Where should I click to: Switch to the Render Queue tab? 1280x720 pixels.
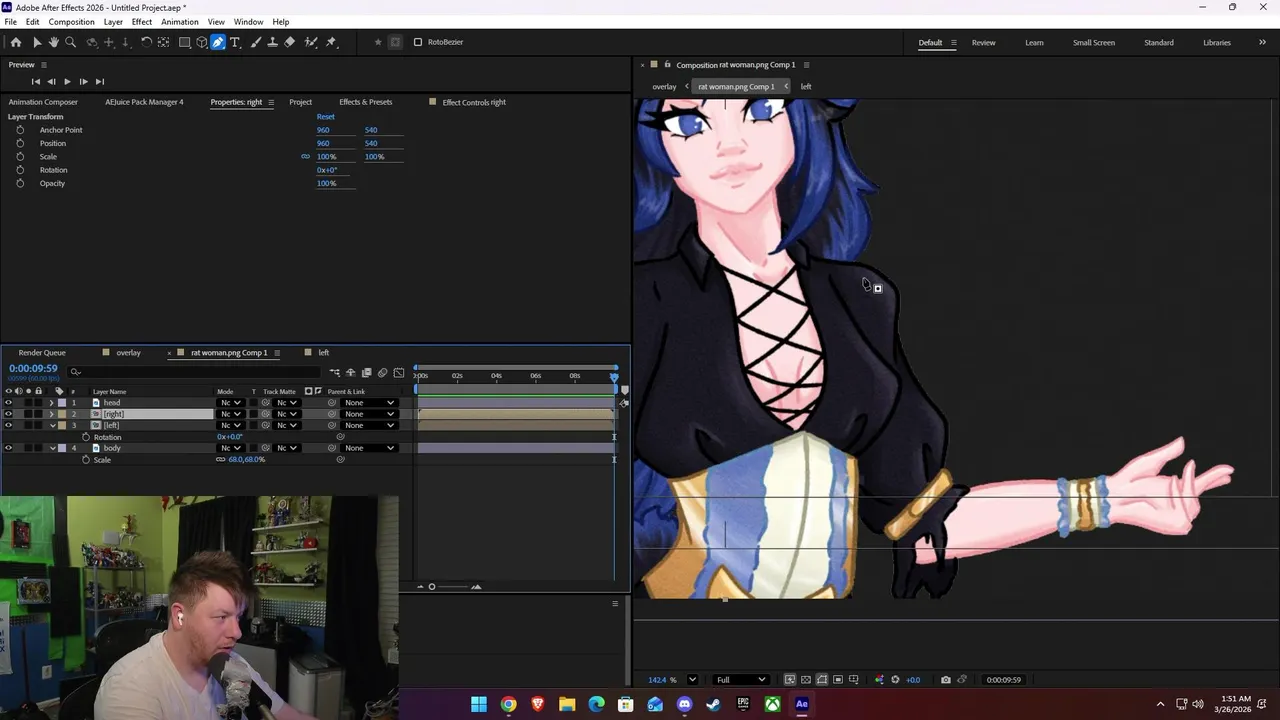[42, 353]
